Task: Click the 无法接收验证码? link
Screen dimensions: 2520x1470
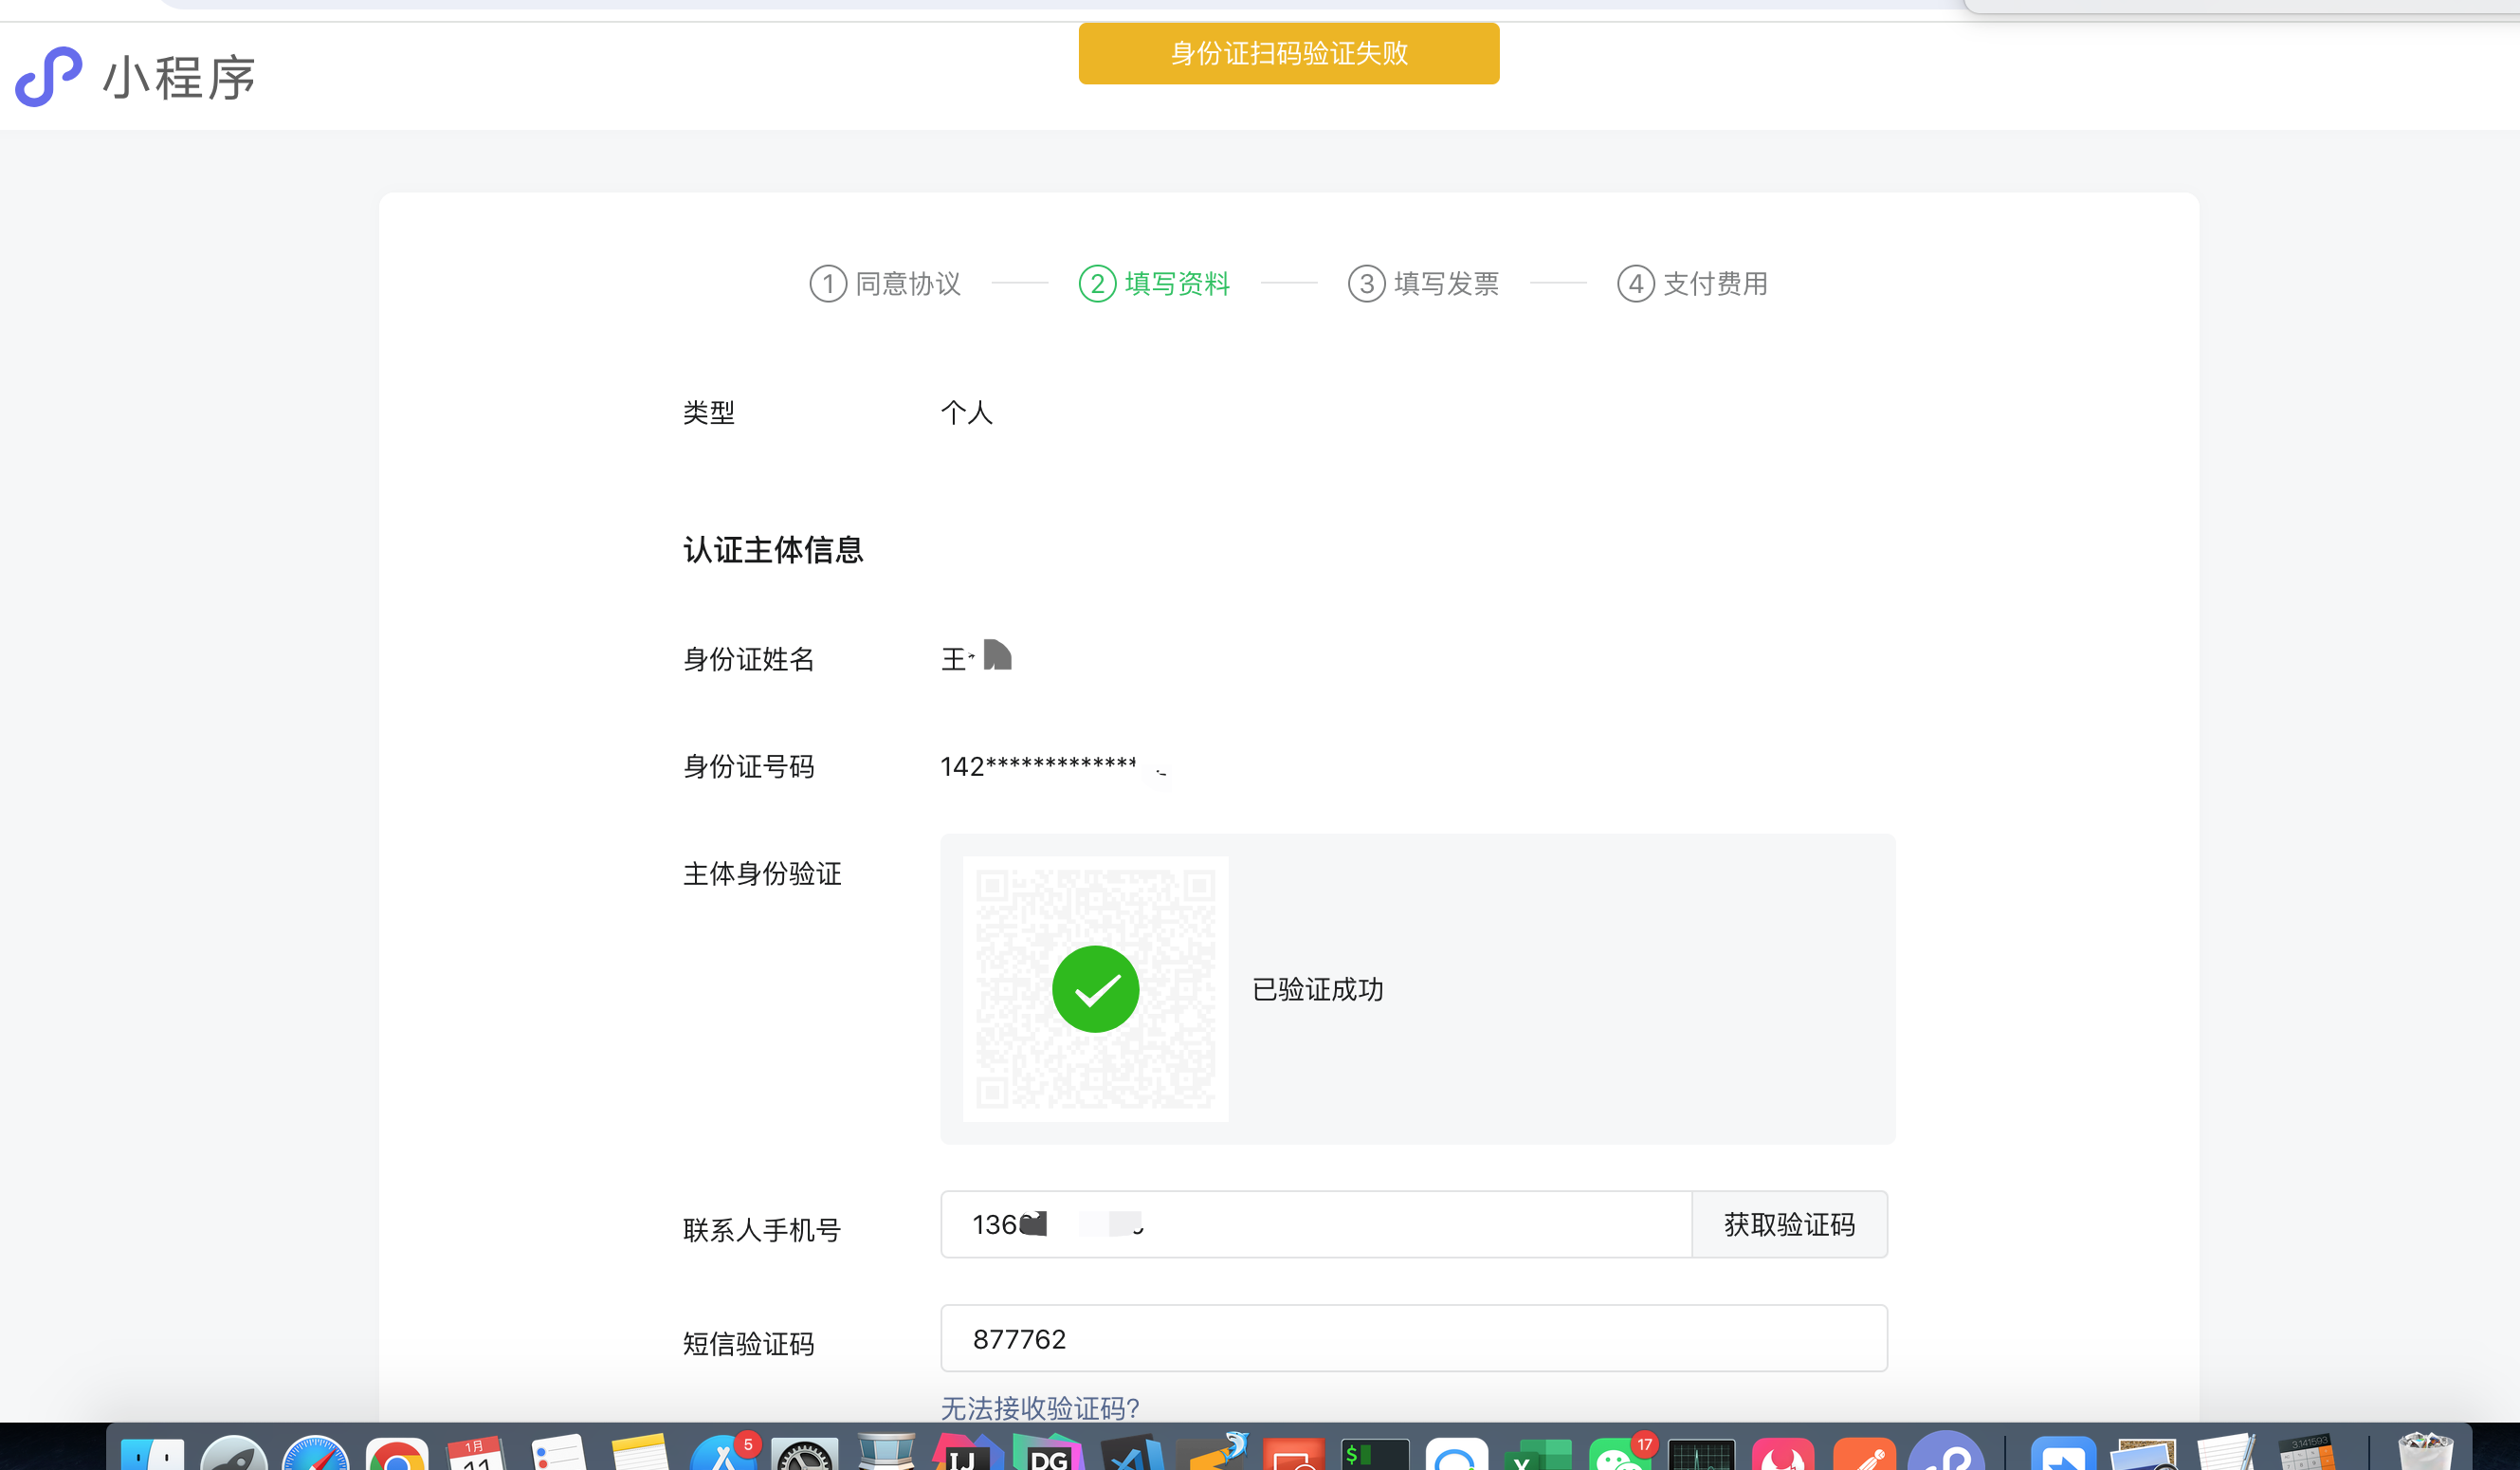Action: click(1039, 1408)
